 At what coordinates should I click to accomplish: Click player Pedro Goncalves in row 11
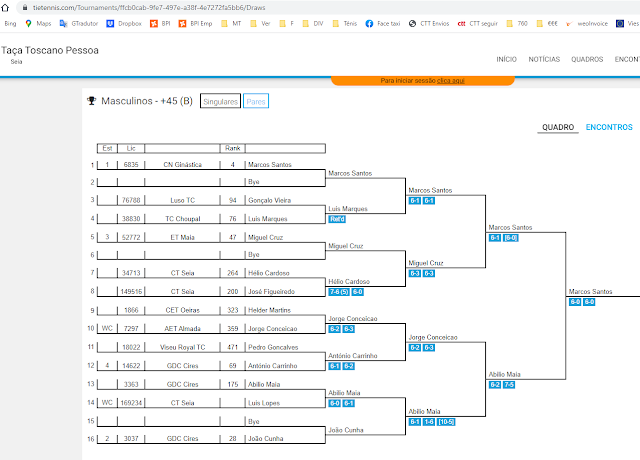click(273, 347)
